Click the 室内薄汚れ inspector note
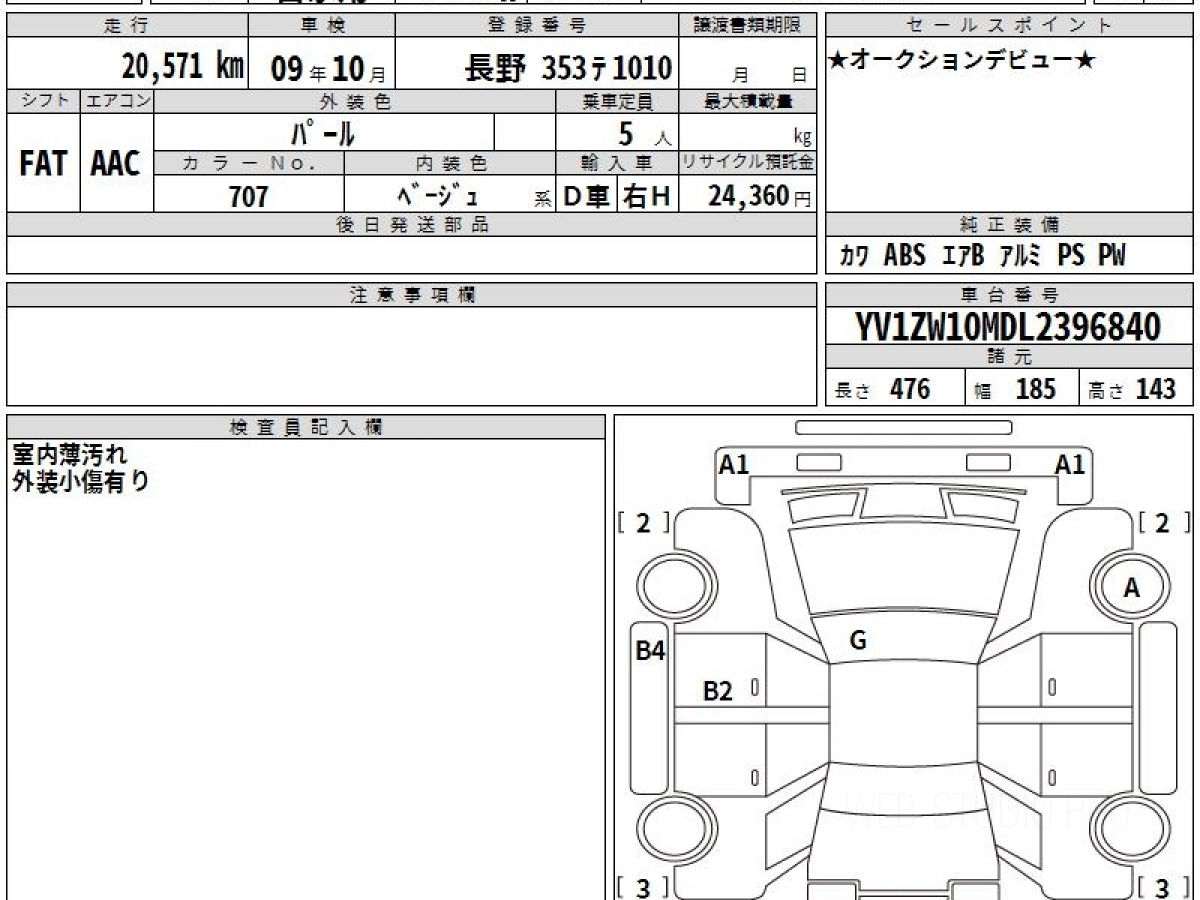The width and height of the screenshot is (1200, 900). (x=70, y=455)
